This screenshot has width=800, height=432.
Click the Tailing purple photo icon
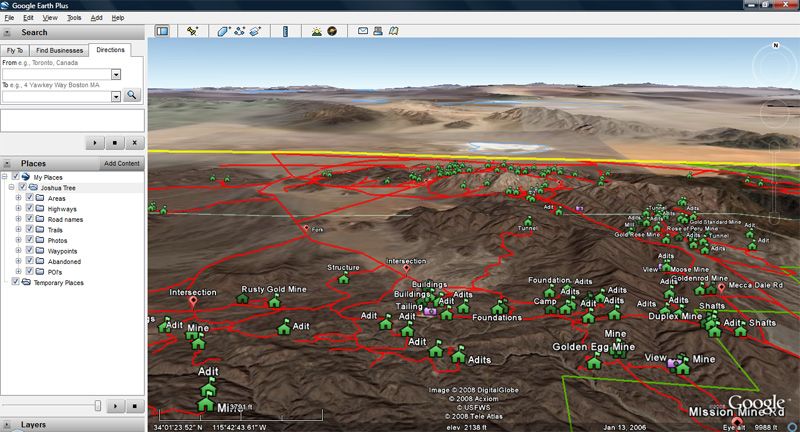pos(430,311)
